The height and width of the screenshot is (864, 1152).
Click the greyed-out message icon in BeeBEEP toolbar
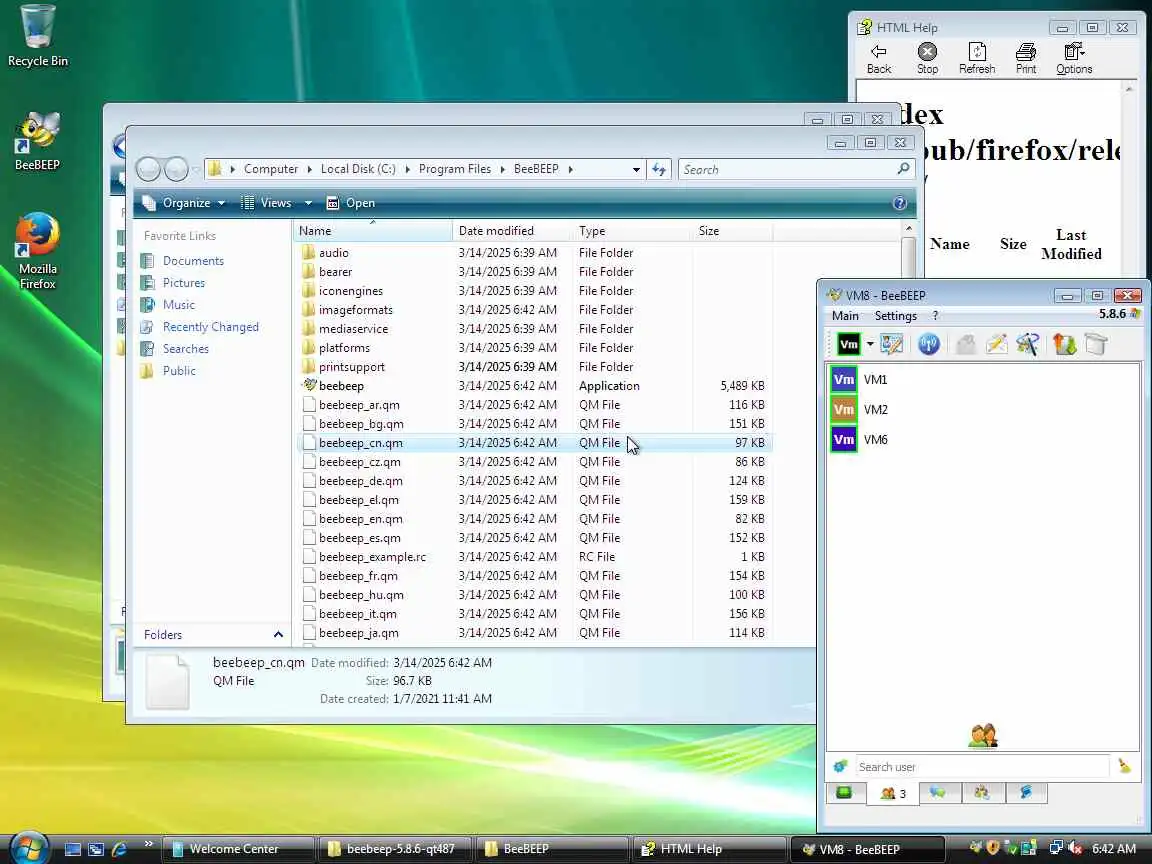click(965, 344)
